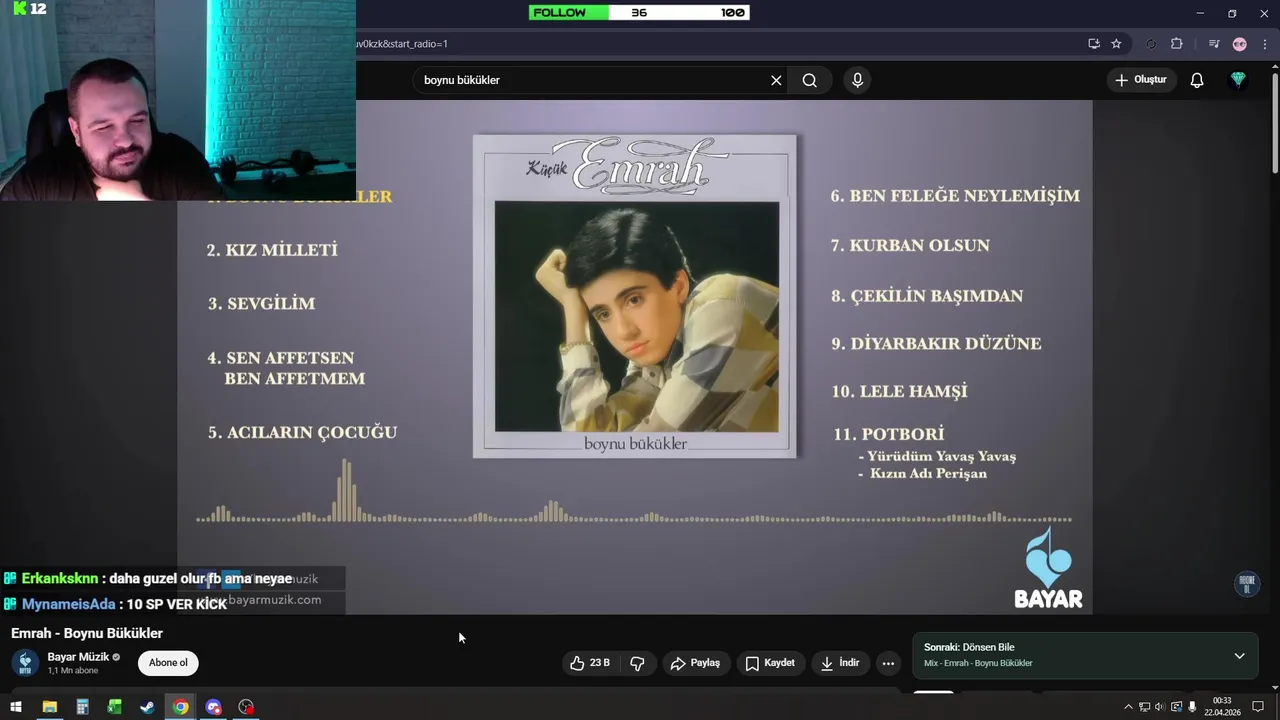Viewport: 1280px width, 720px height.
Task: Click the circular extension icon beside the puzzle icon
Action: 1151,44
